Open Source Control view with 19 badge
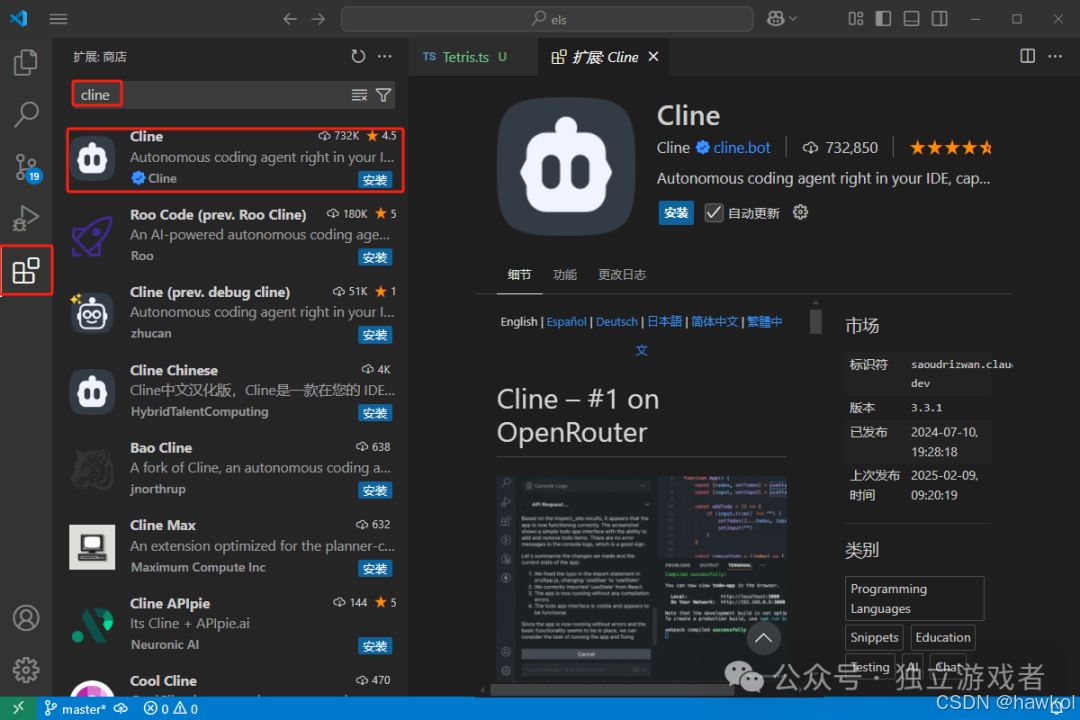1080x720 pixels. (27, 167)
